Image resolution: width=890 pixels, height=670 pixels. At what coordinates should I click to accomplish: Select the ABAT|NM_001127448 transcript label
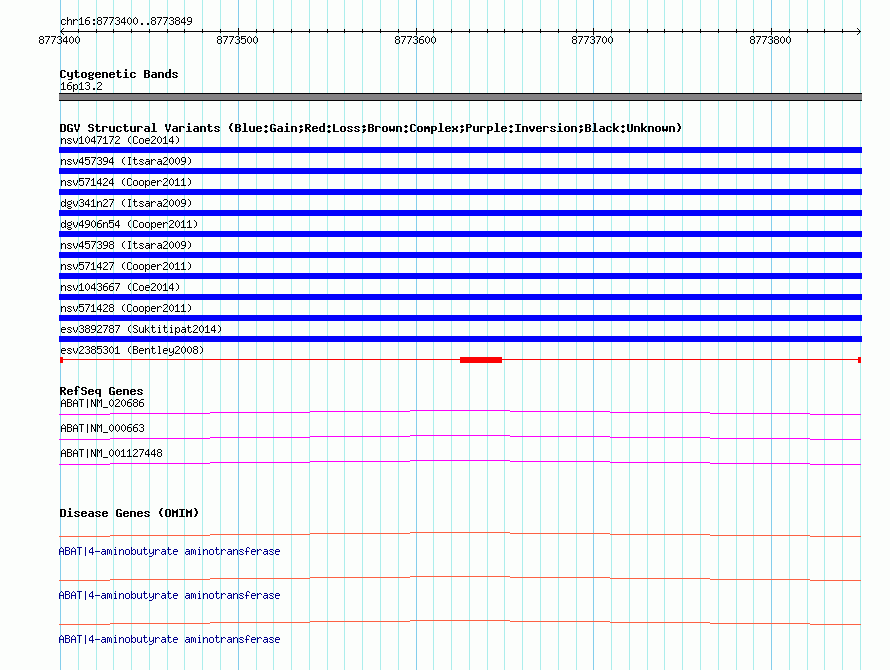111,454
